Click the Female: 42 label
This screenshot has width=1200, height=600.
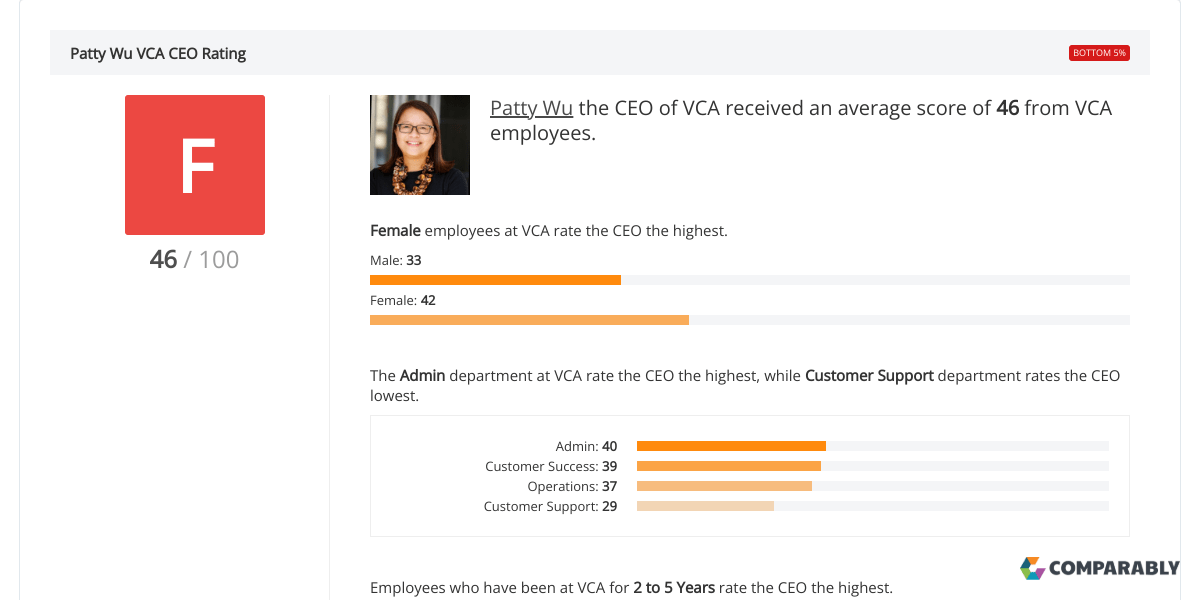pyautogui.click(x=403, y=300)
